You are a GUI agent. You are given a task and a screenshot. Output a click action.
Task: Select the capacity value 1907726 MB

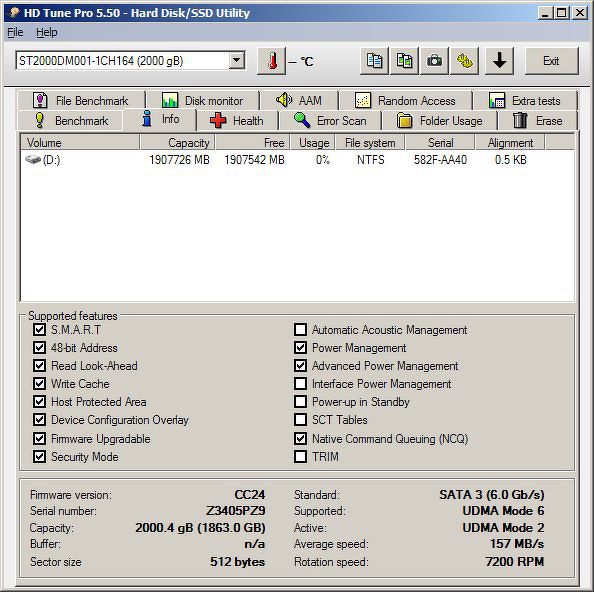click(x=179, y=159)
